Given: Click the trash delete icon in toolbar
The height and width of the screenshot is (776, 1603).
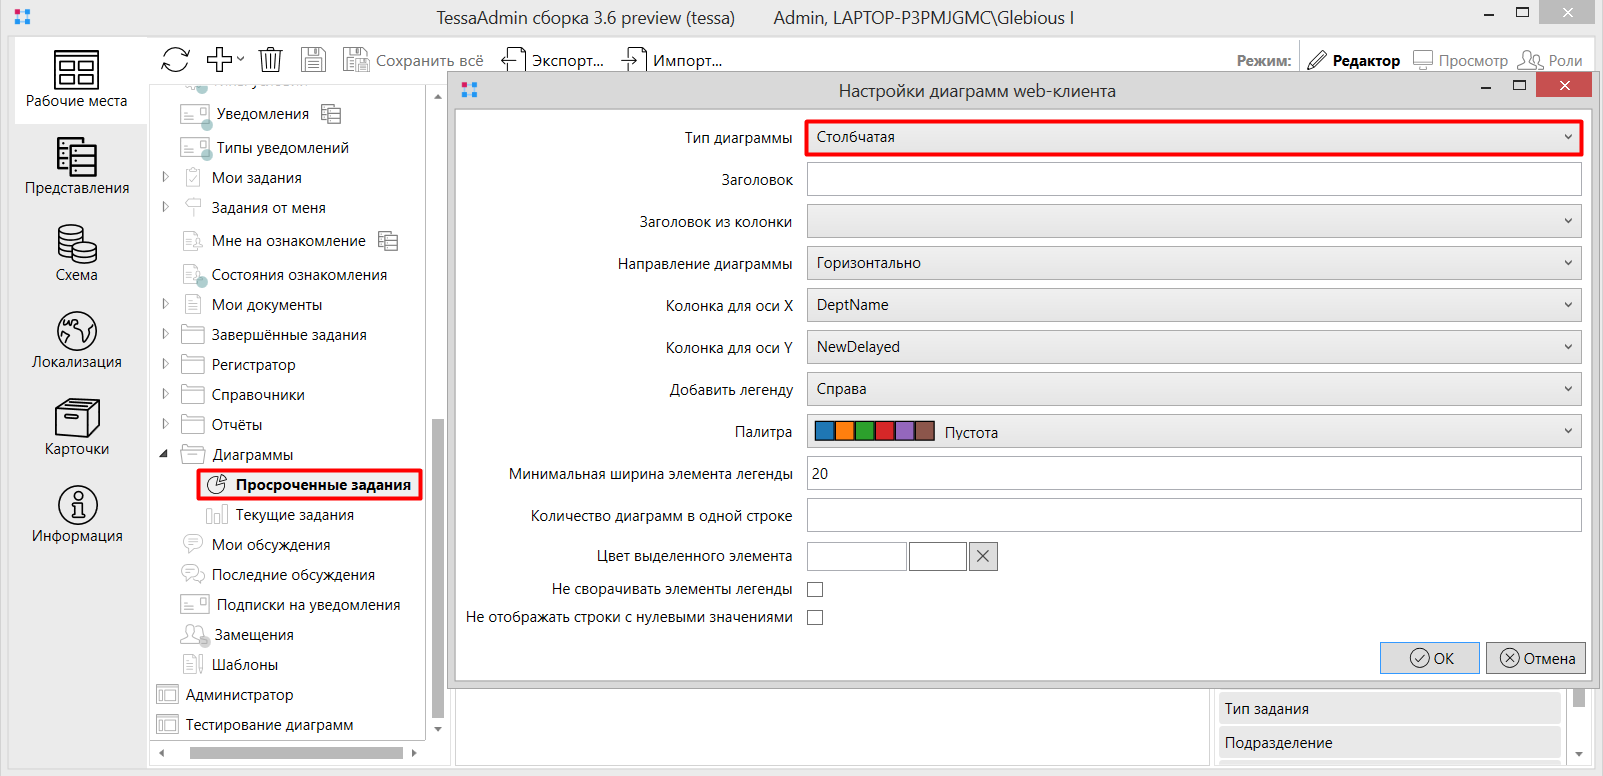Looking at the screenshot, I should (x=270, y=60).
